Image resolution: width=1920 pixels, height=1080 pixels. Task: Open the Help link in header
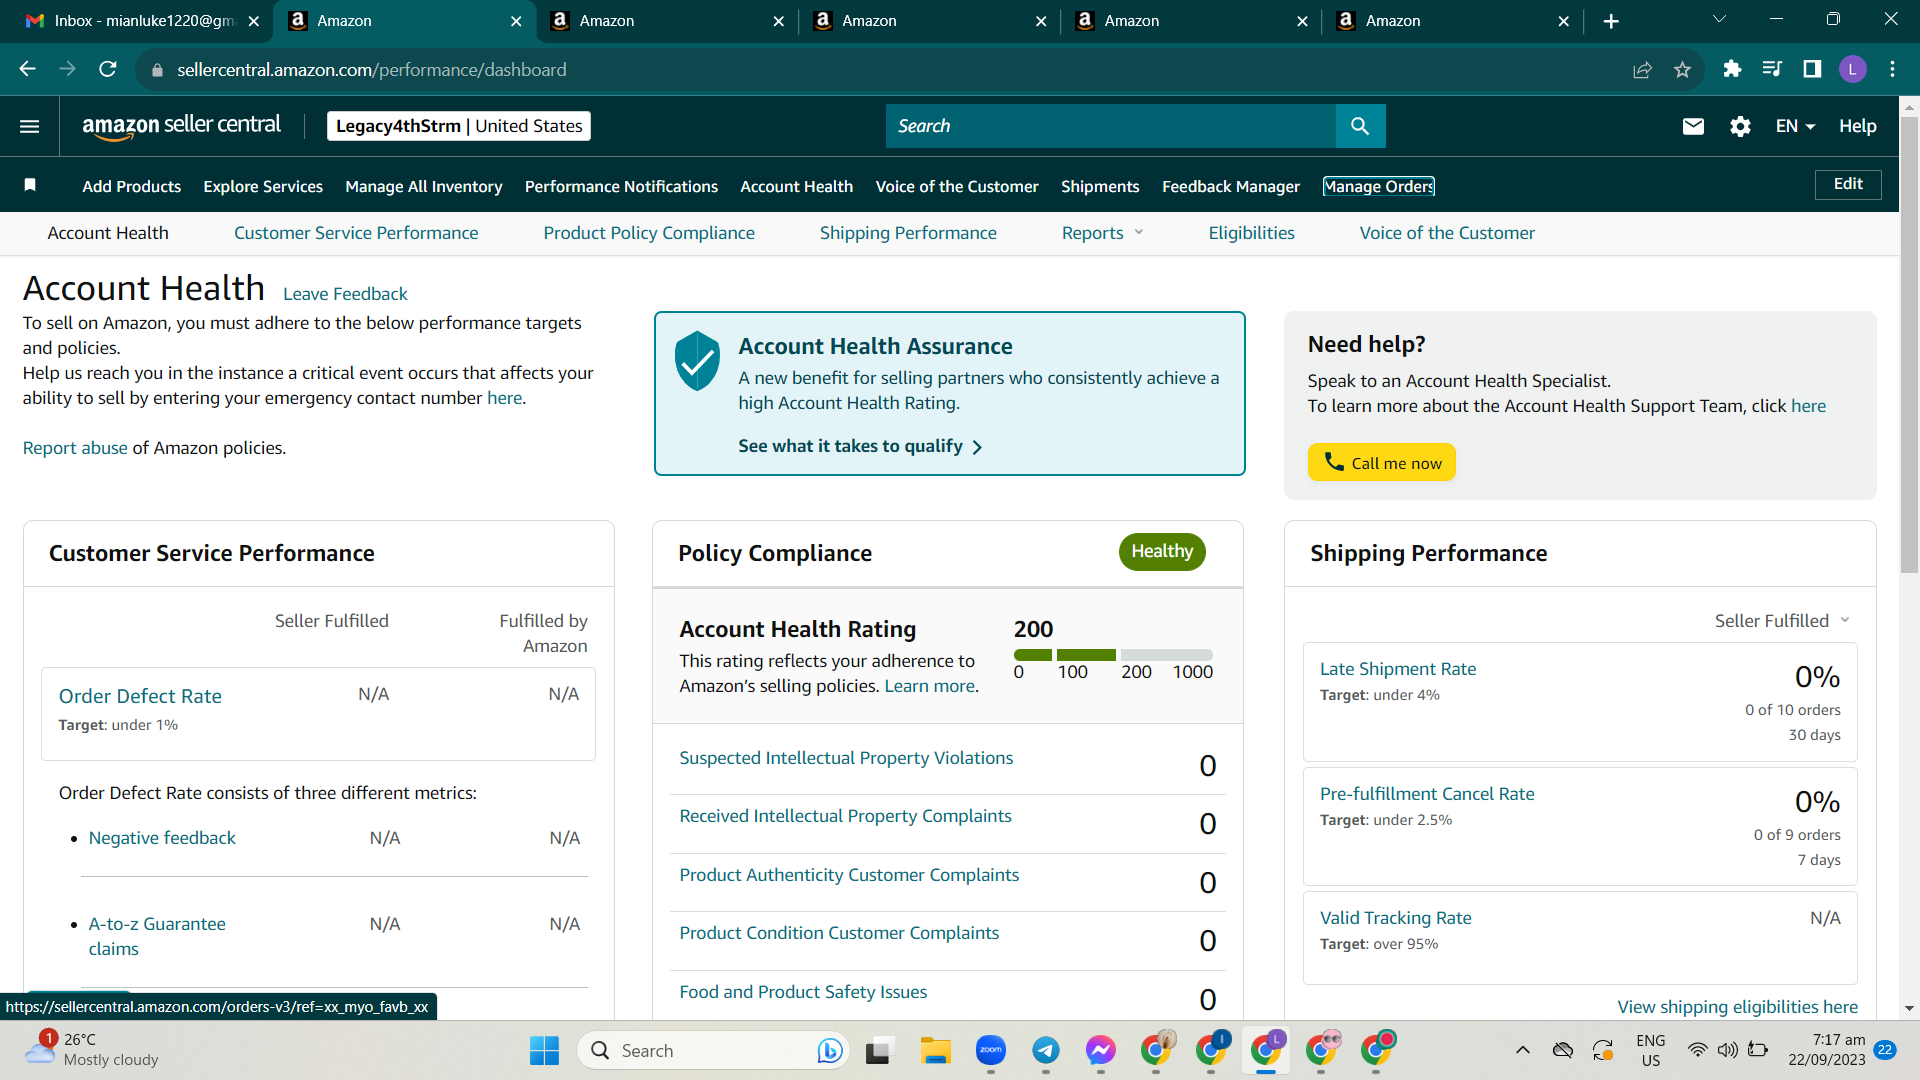[x=1857, y=126]
